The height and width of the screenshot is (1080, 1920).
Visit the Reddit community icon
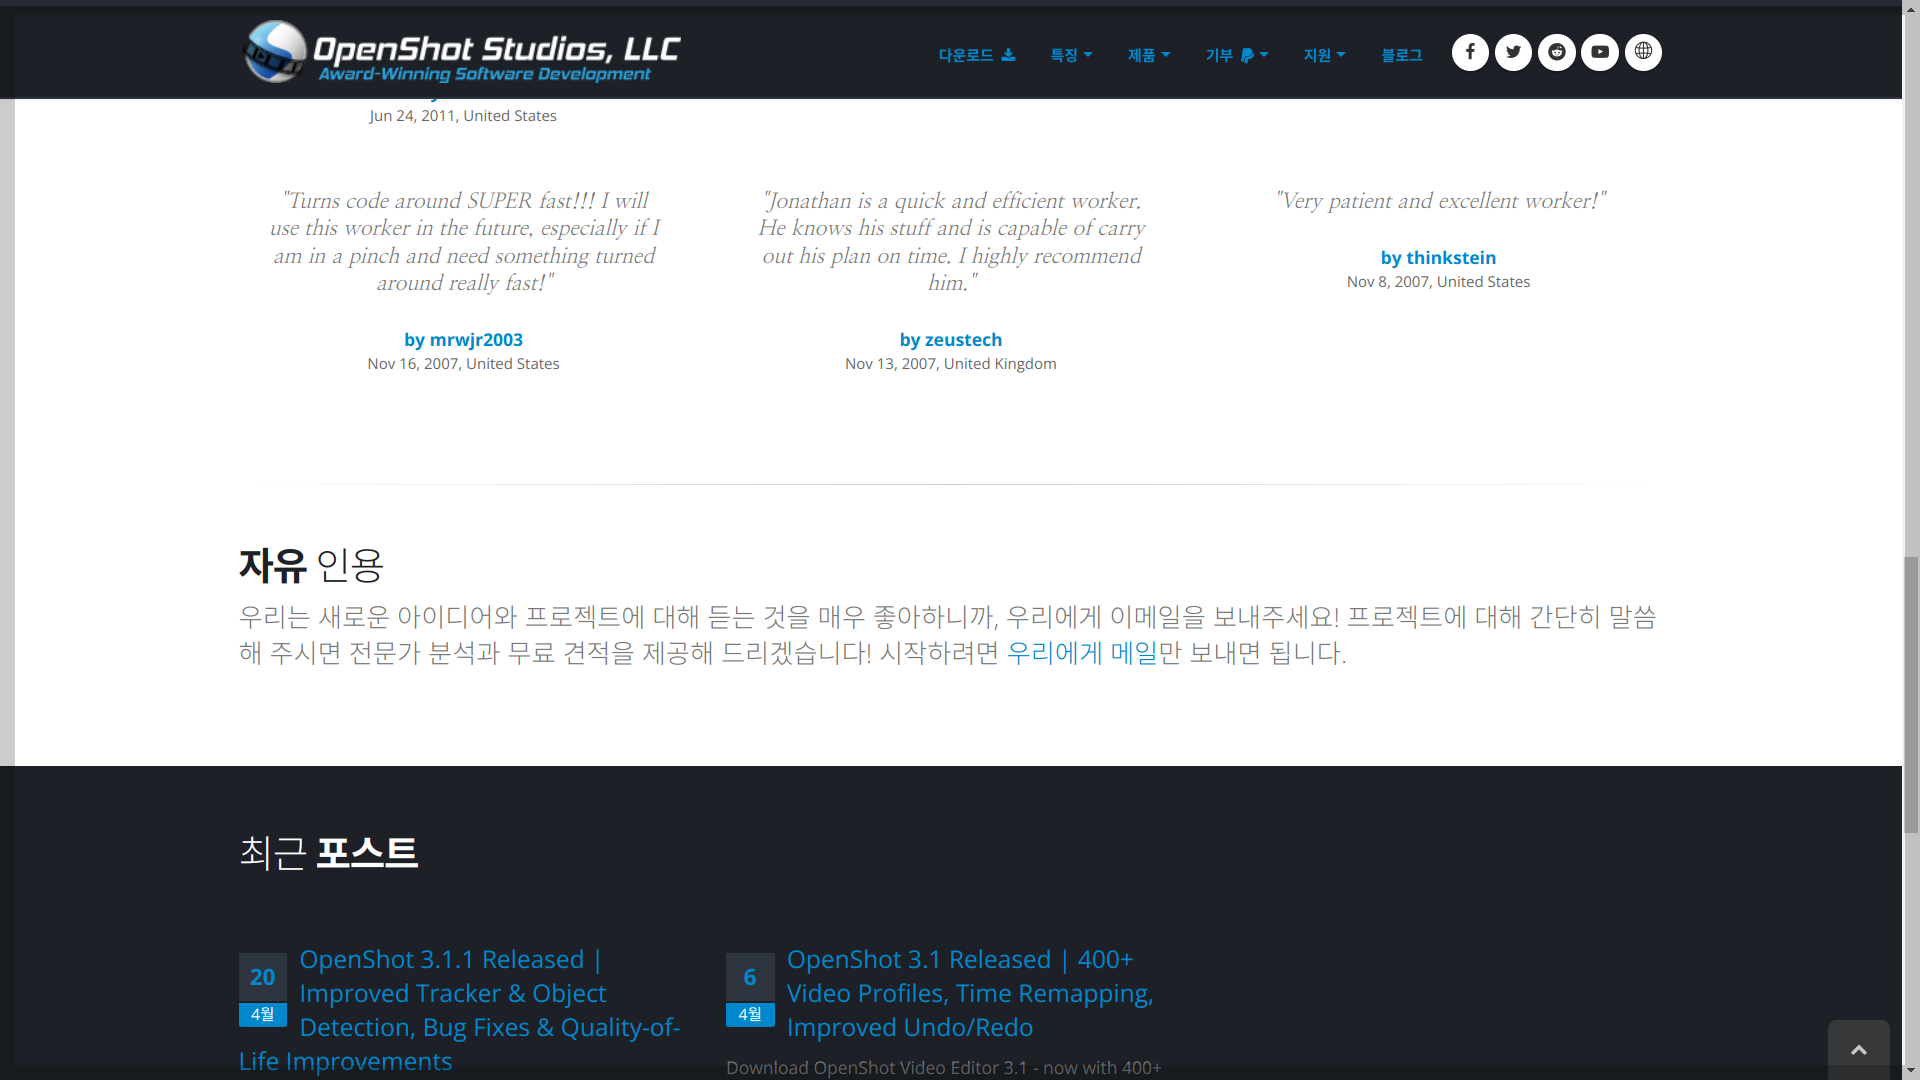pyautogui.click(x=1556, y=52)
